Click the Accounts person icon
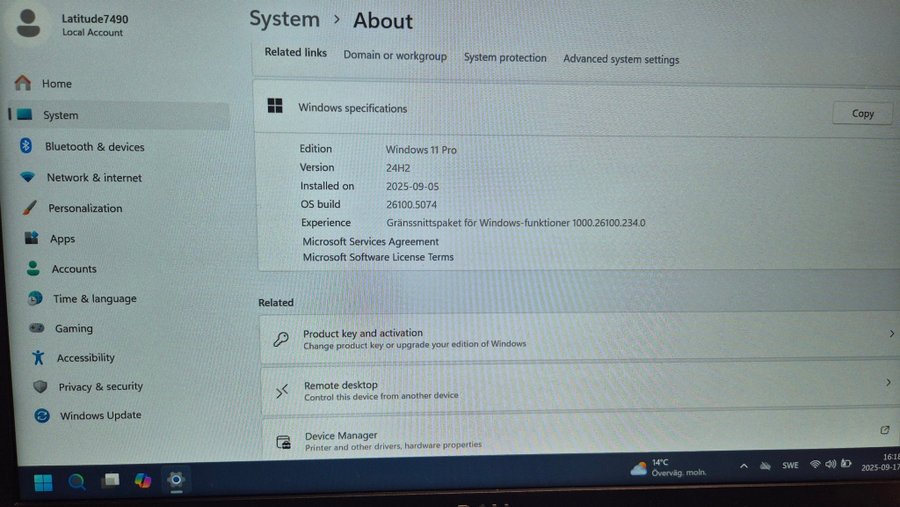 pyautogui.click(x=33, y=268)
